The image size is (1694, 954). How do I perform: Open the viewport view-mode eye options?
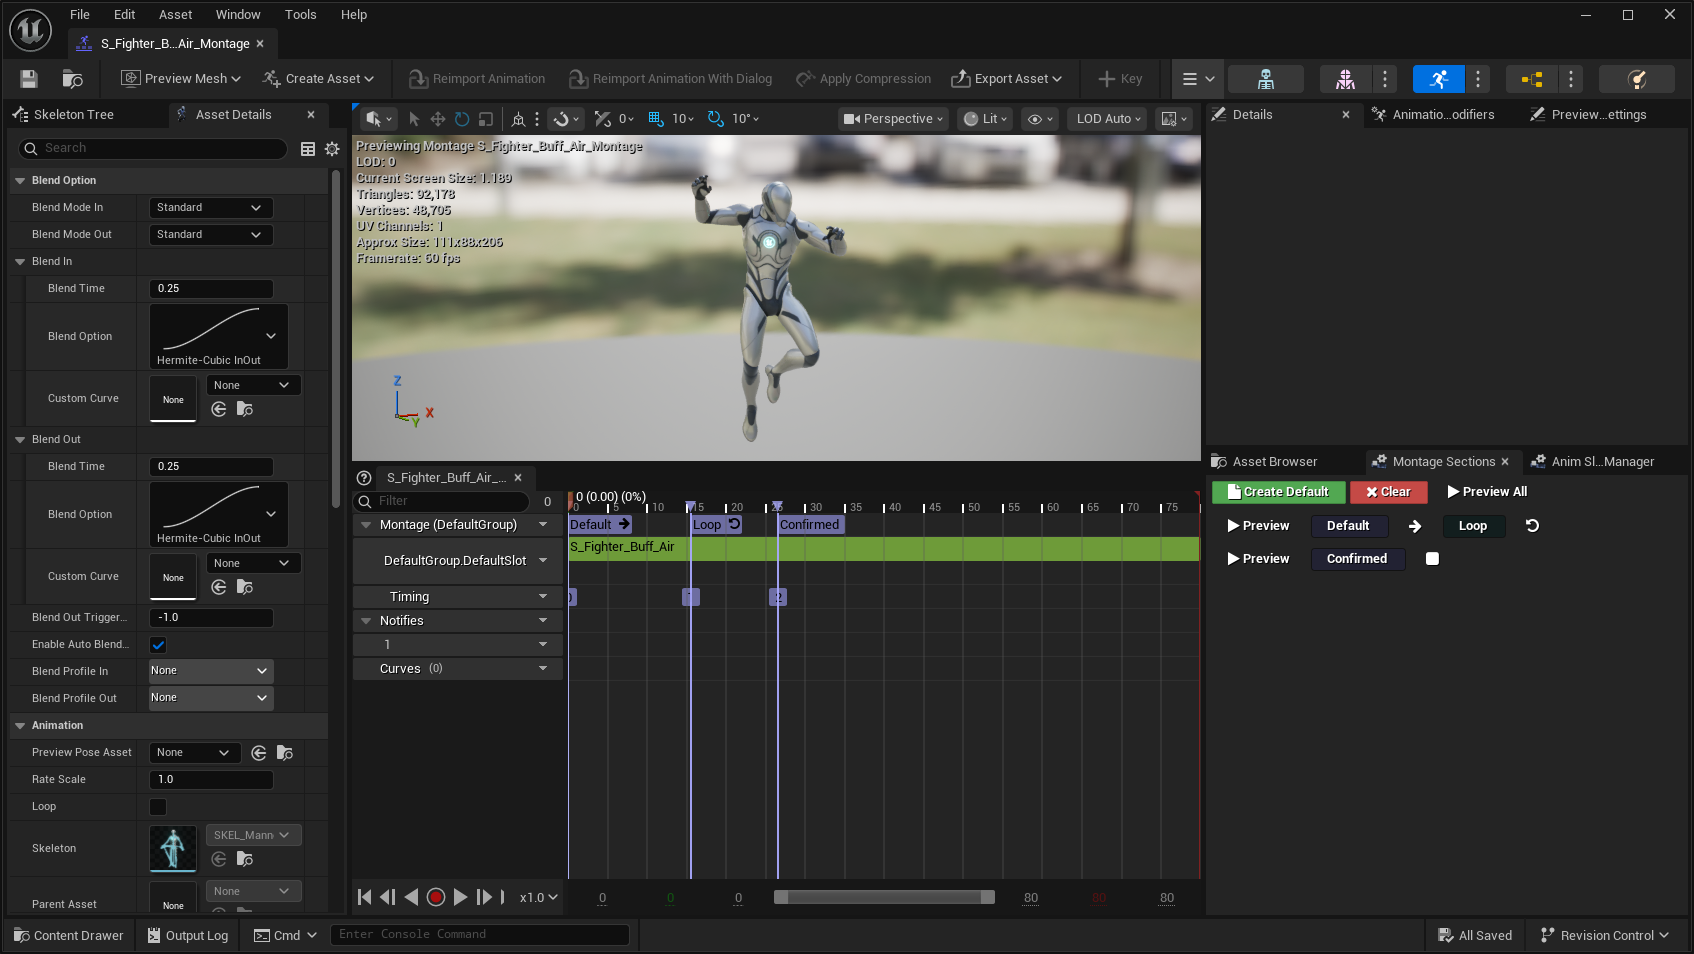[1040, 119]
